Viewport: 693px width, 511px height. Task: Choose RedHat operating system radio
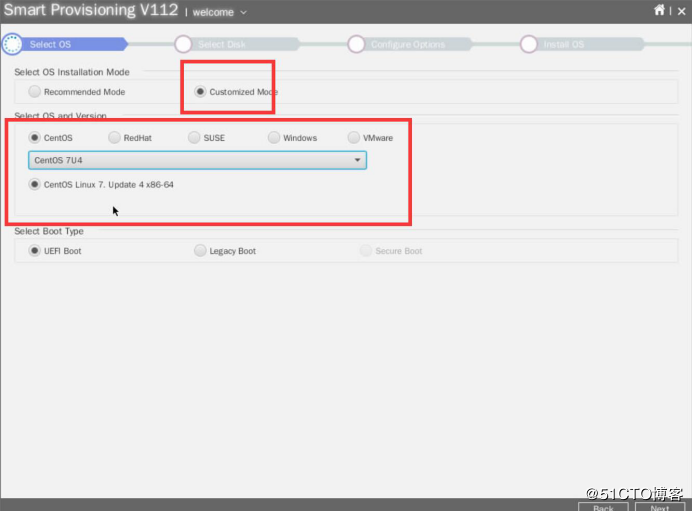coord(114,137)
